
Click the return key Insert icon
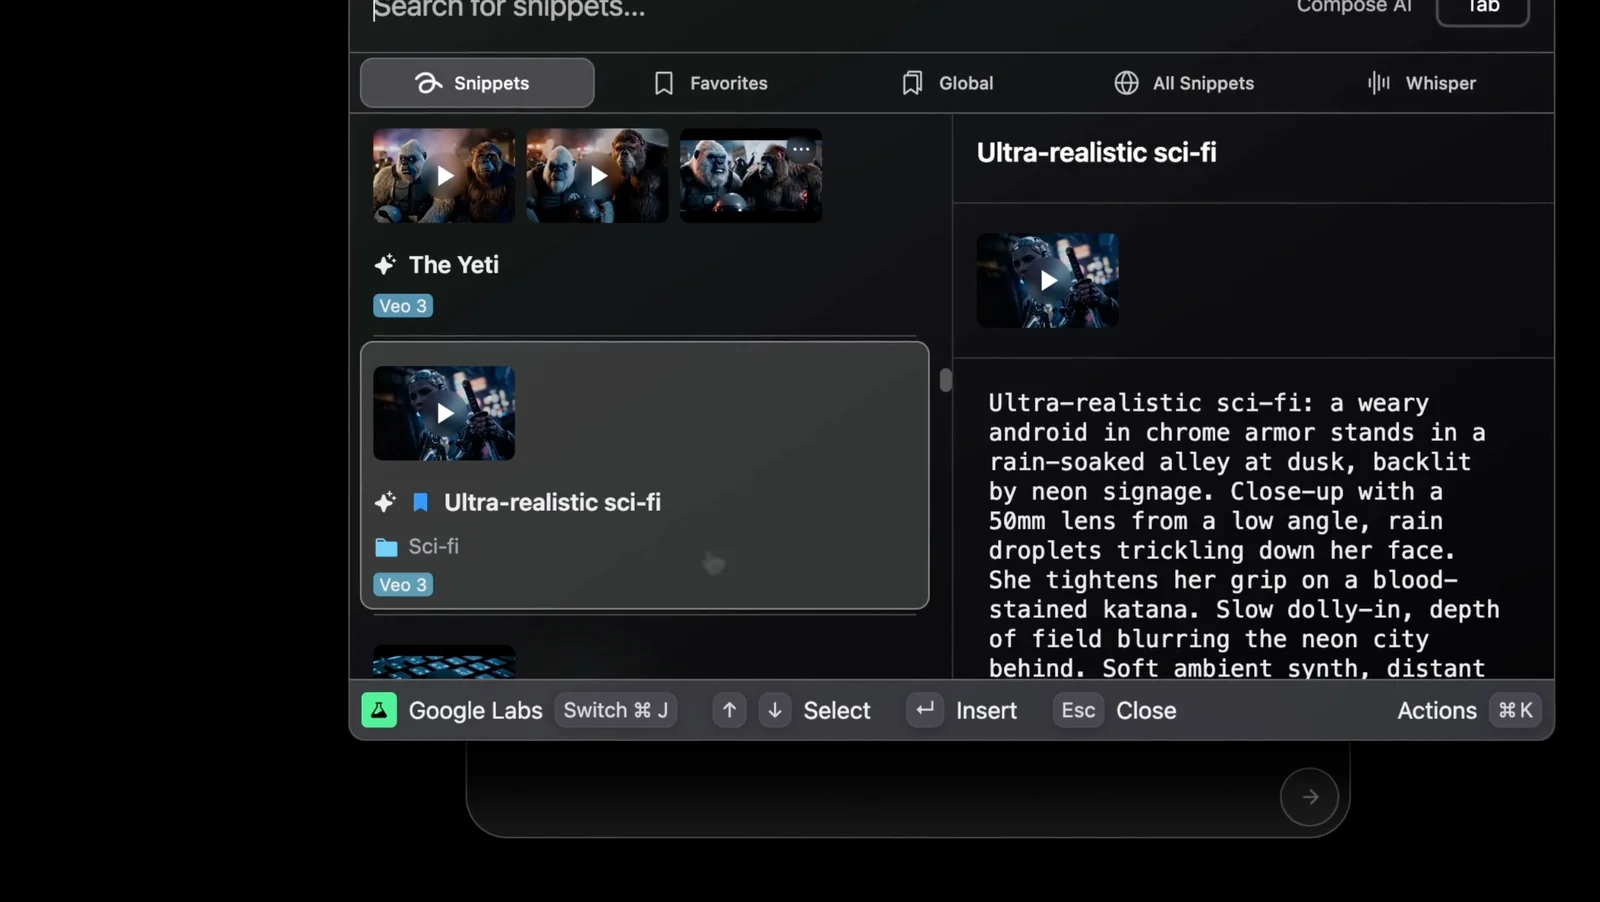pyautogui.click(x=925, y=710)
